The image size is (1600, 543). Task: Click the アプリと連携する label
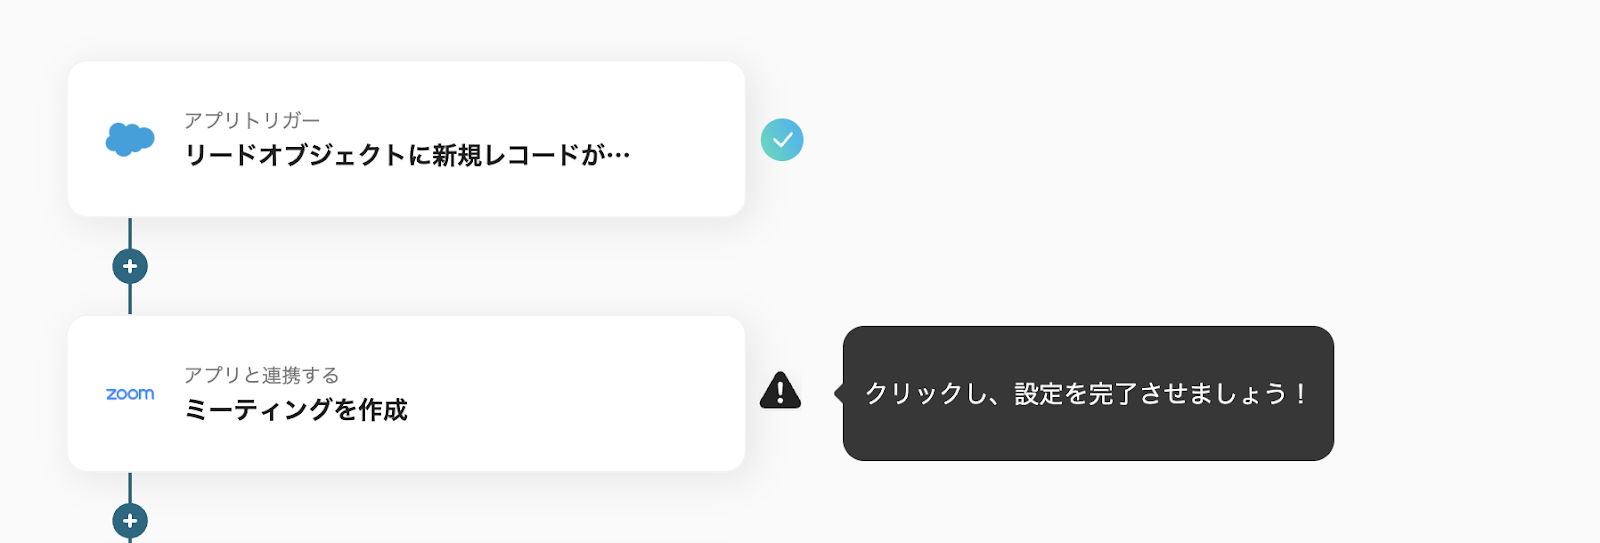[262, 375]
